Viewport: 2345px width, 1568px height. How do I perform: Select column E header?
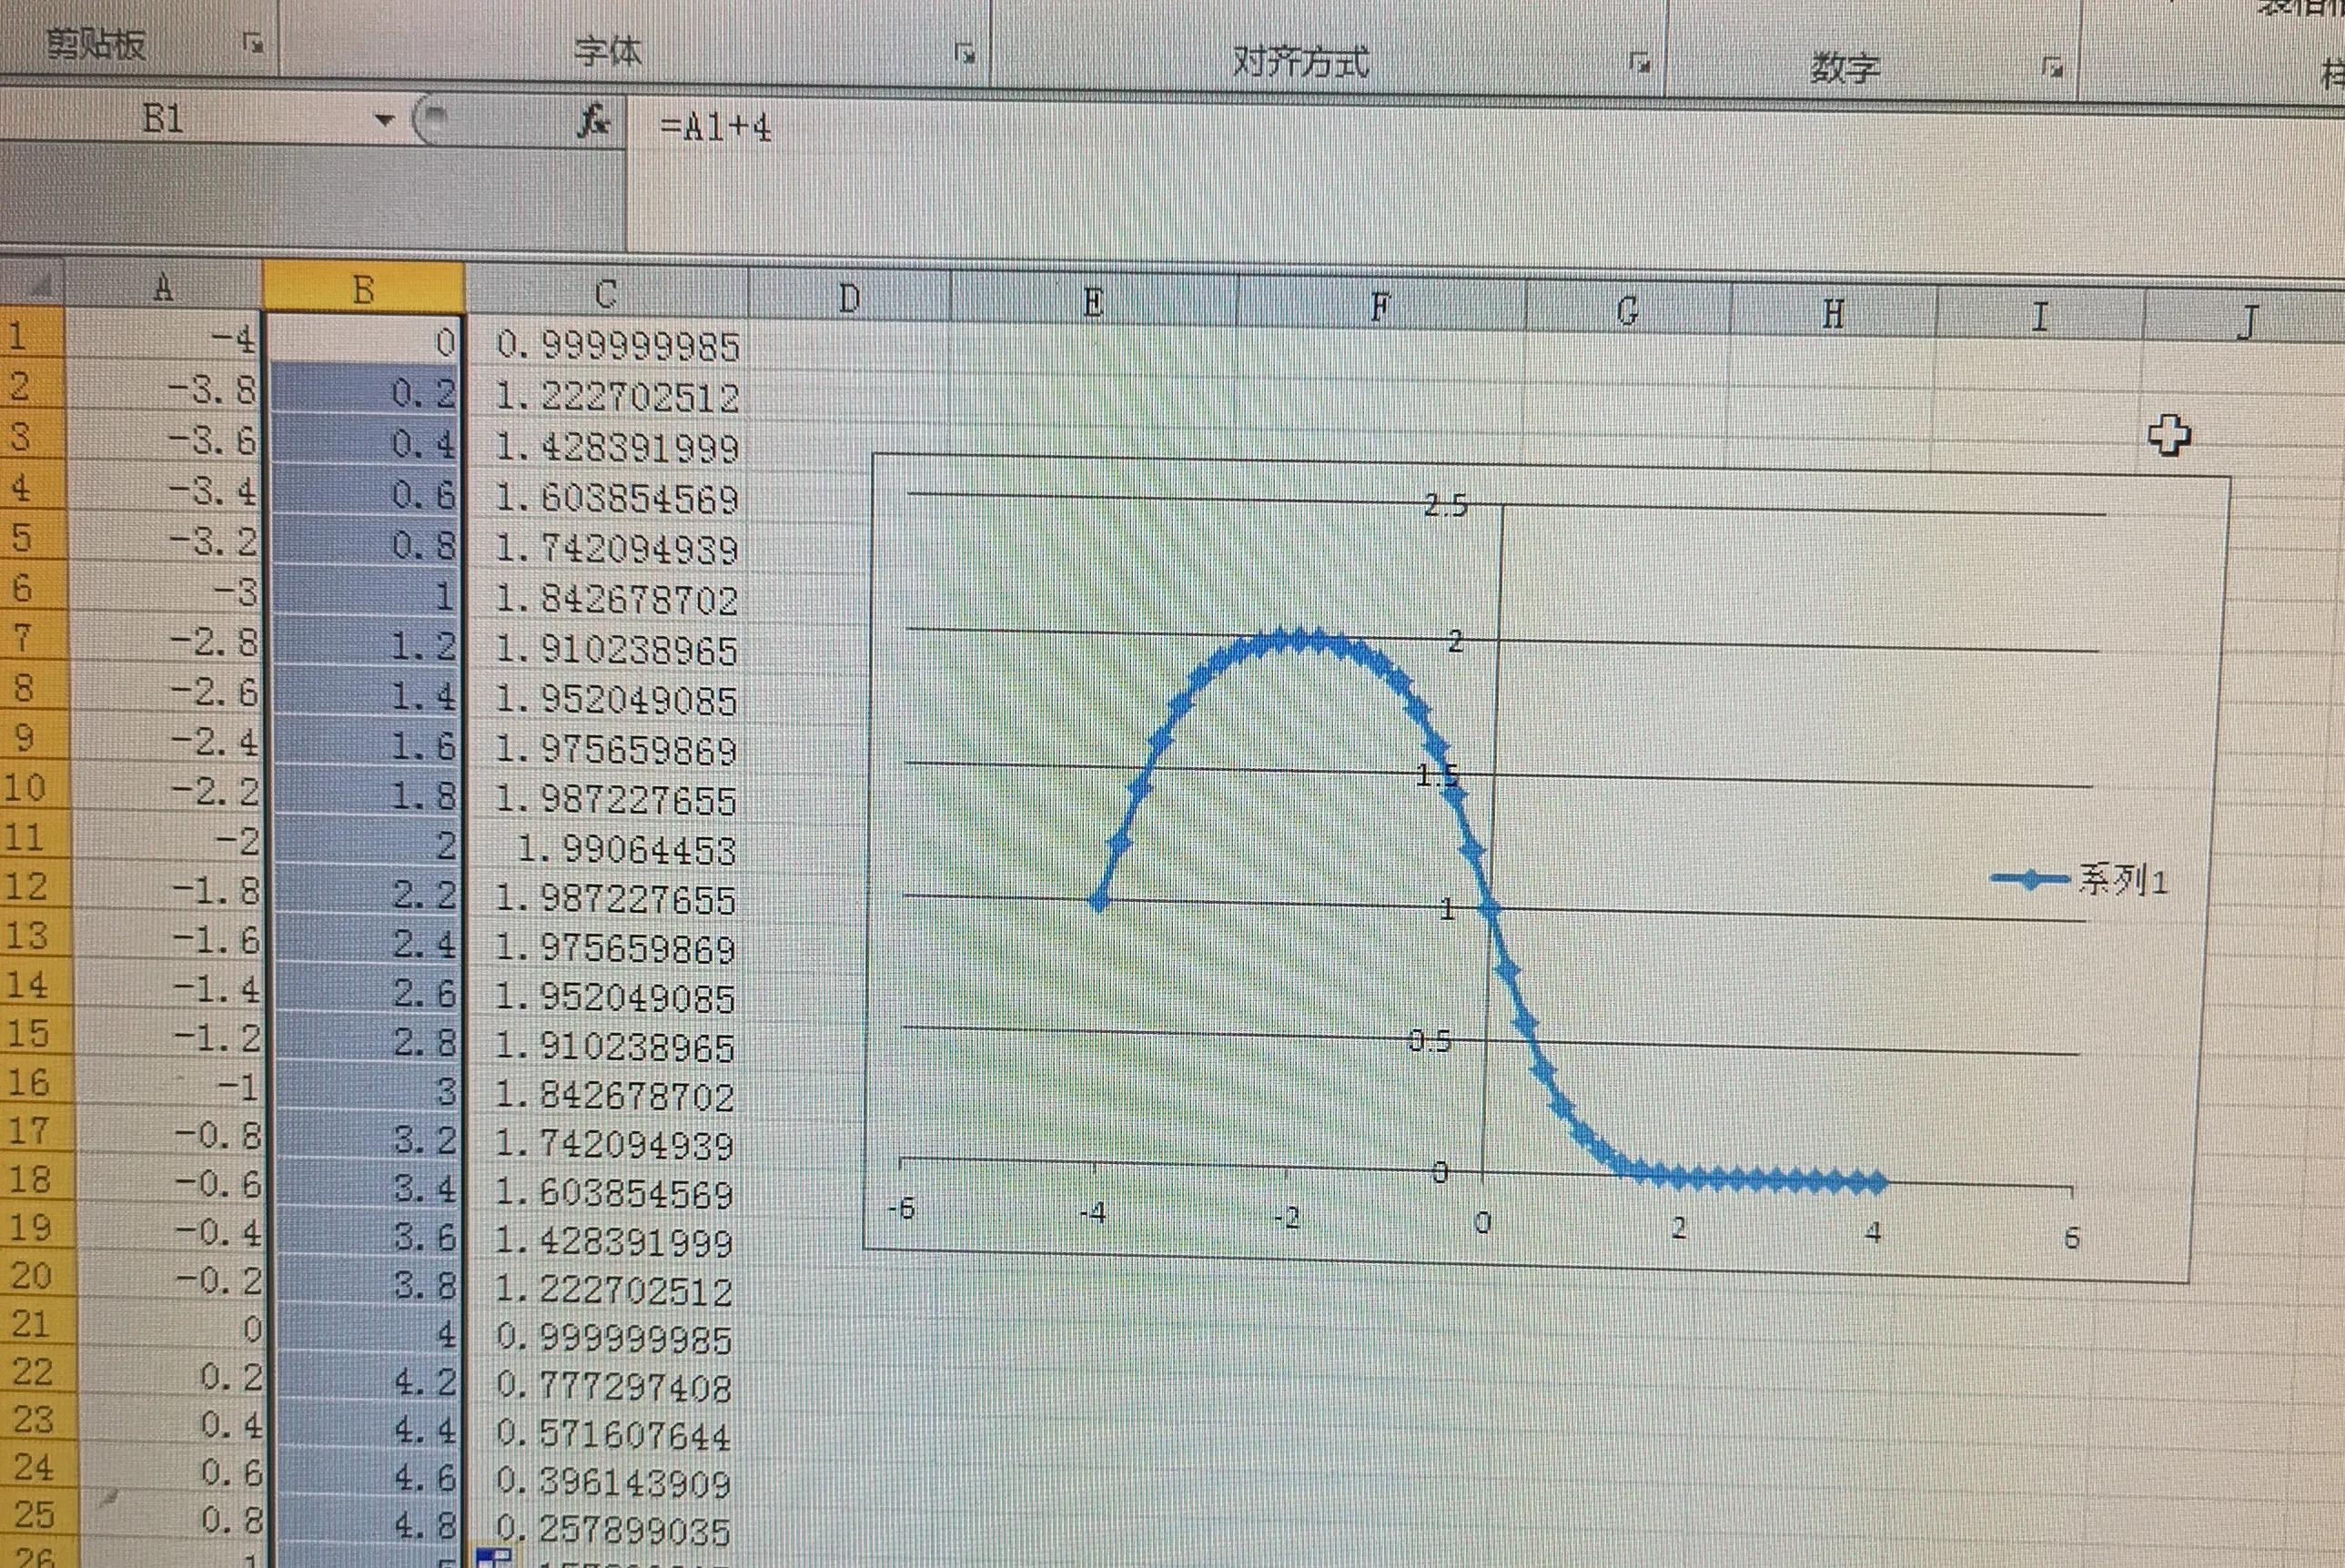[1093, 302]
